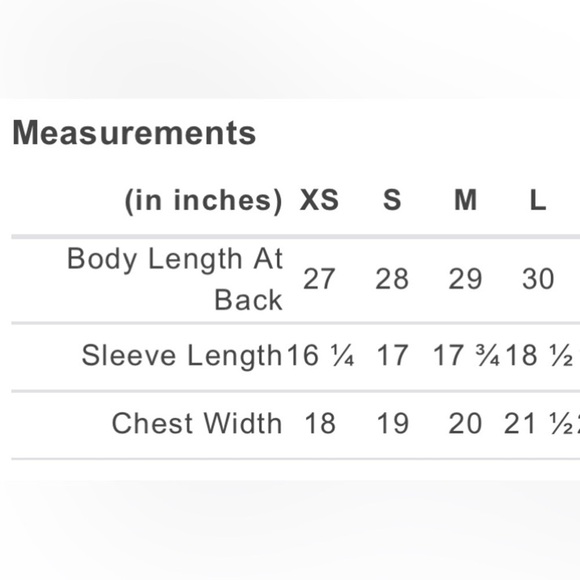Click chest width value 18
Image resolution: width=580 pixels, height=580 pixels.
click(320, 423)
